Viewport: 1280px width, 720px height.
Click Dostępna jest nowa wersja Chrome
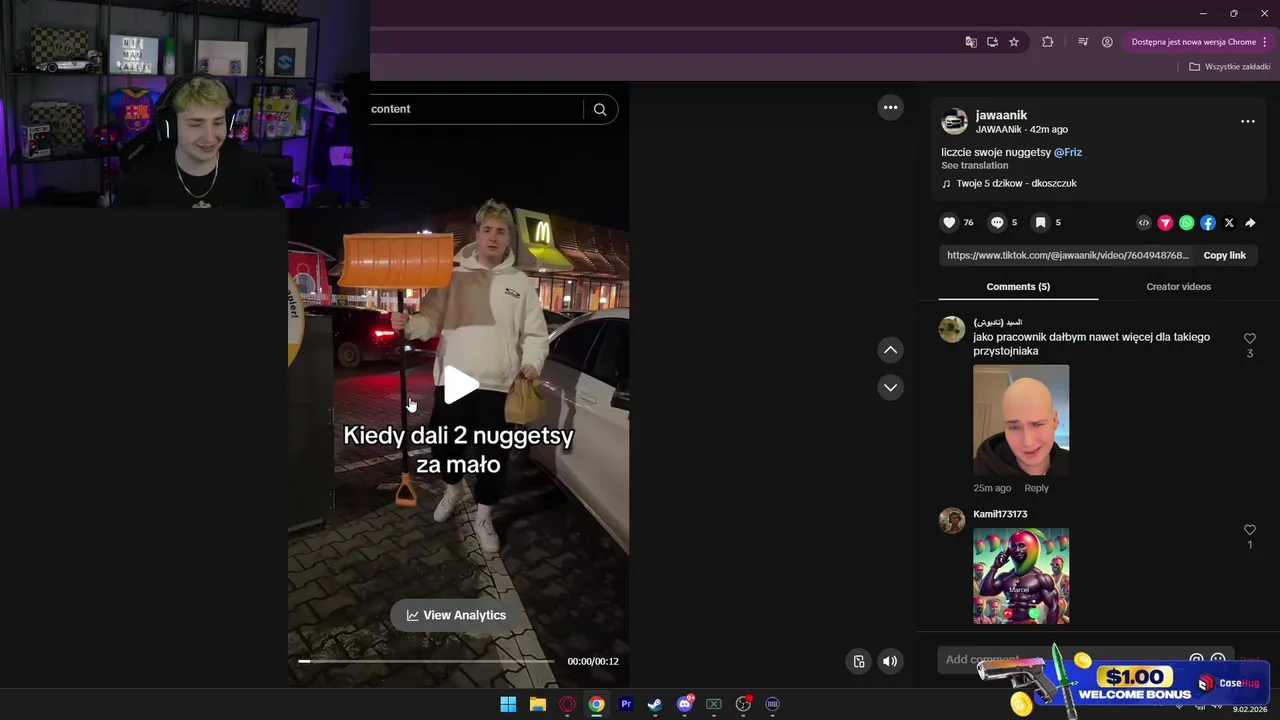[x=1194, y=42]
